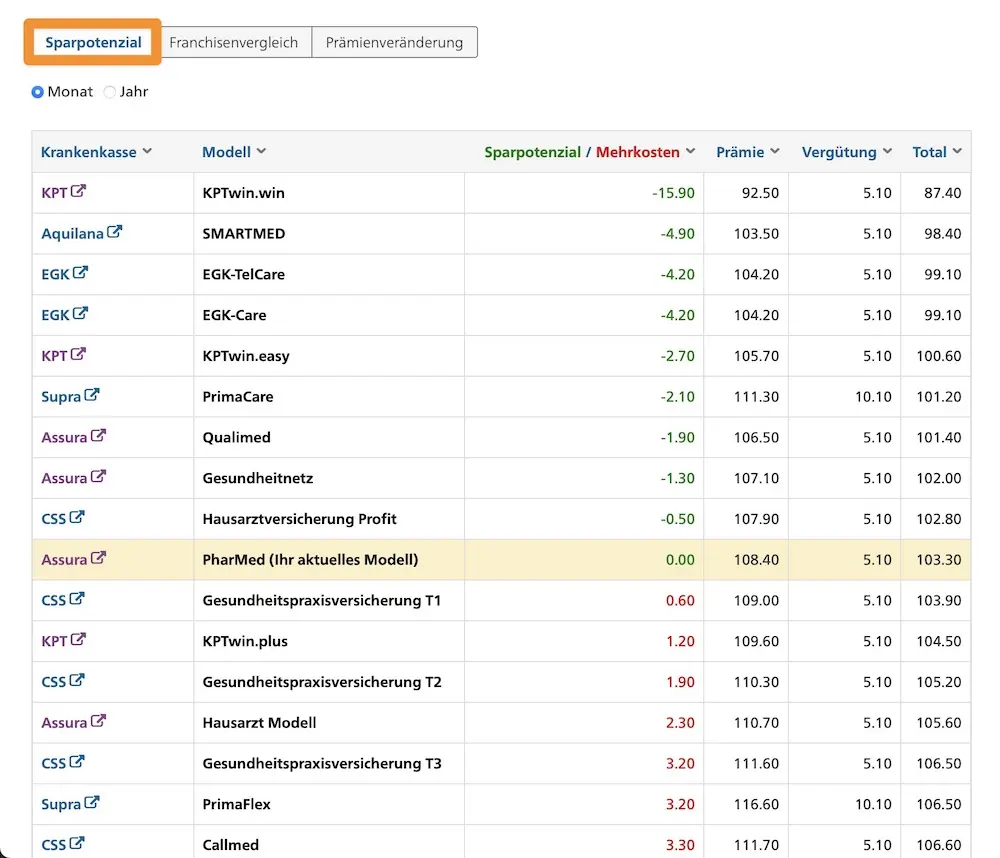
Task: Open the CSS link for Gesundheitspraxisversicherung T1
Action: pos(54,601)
